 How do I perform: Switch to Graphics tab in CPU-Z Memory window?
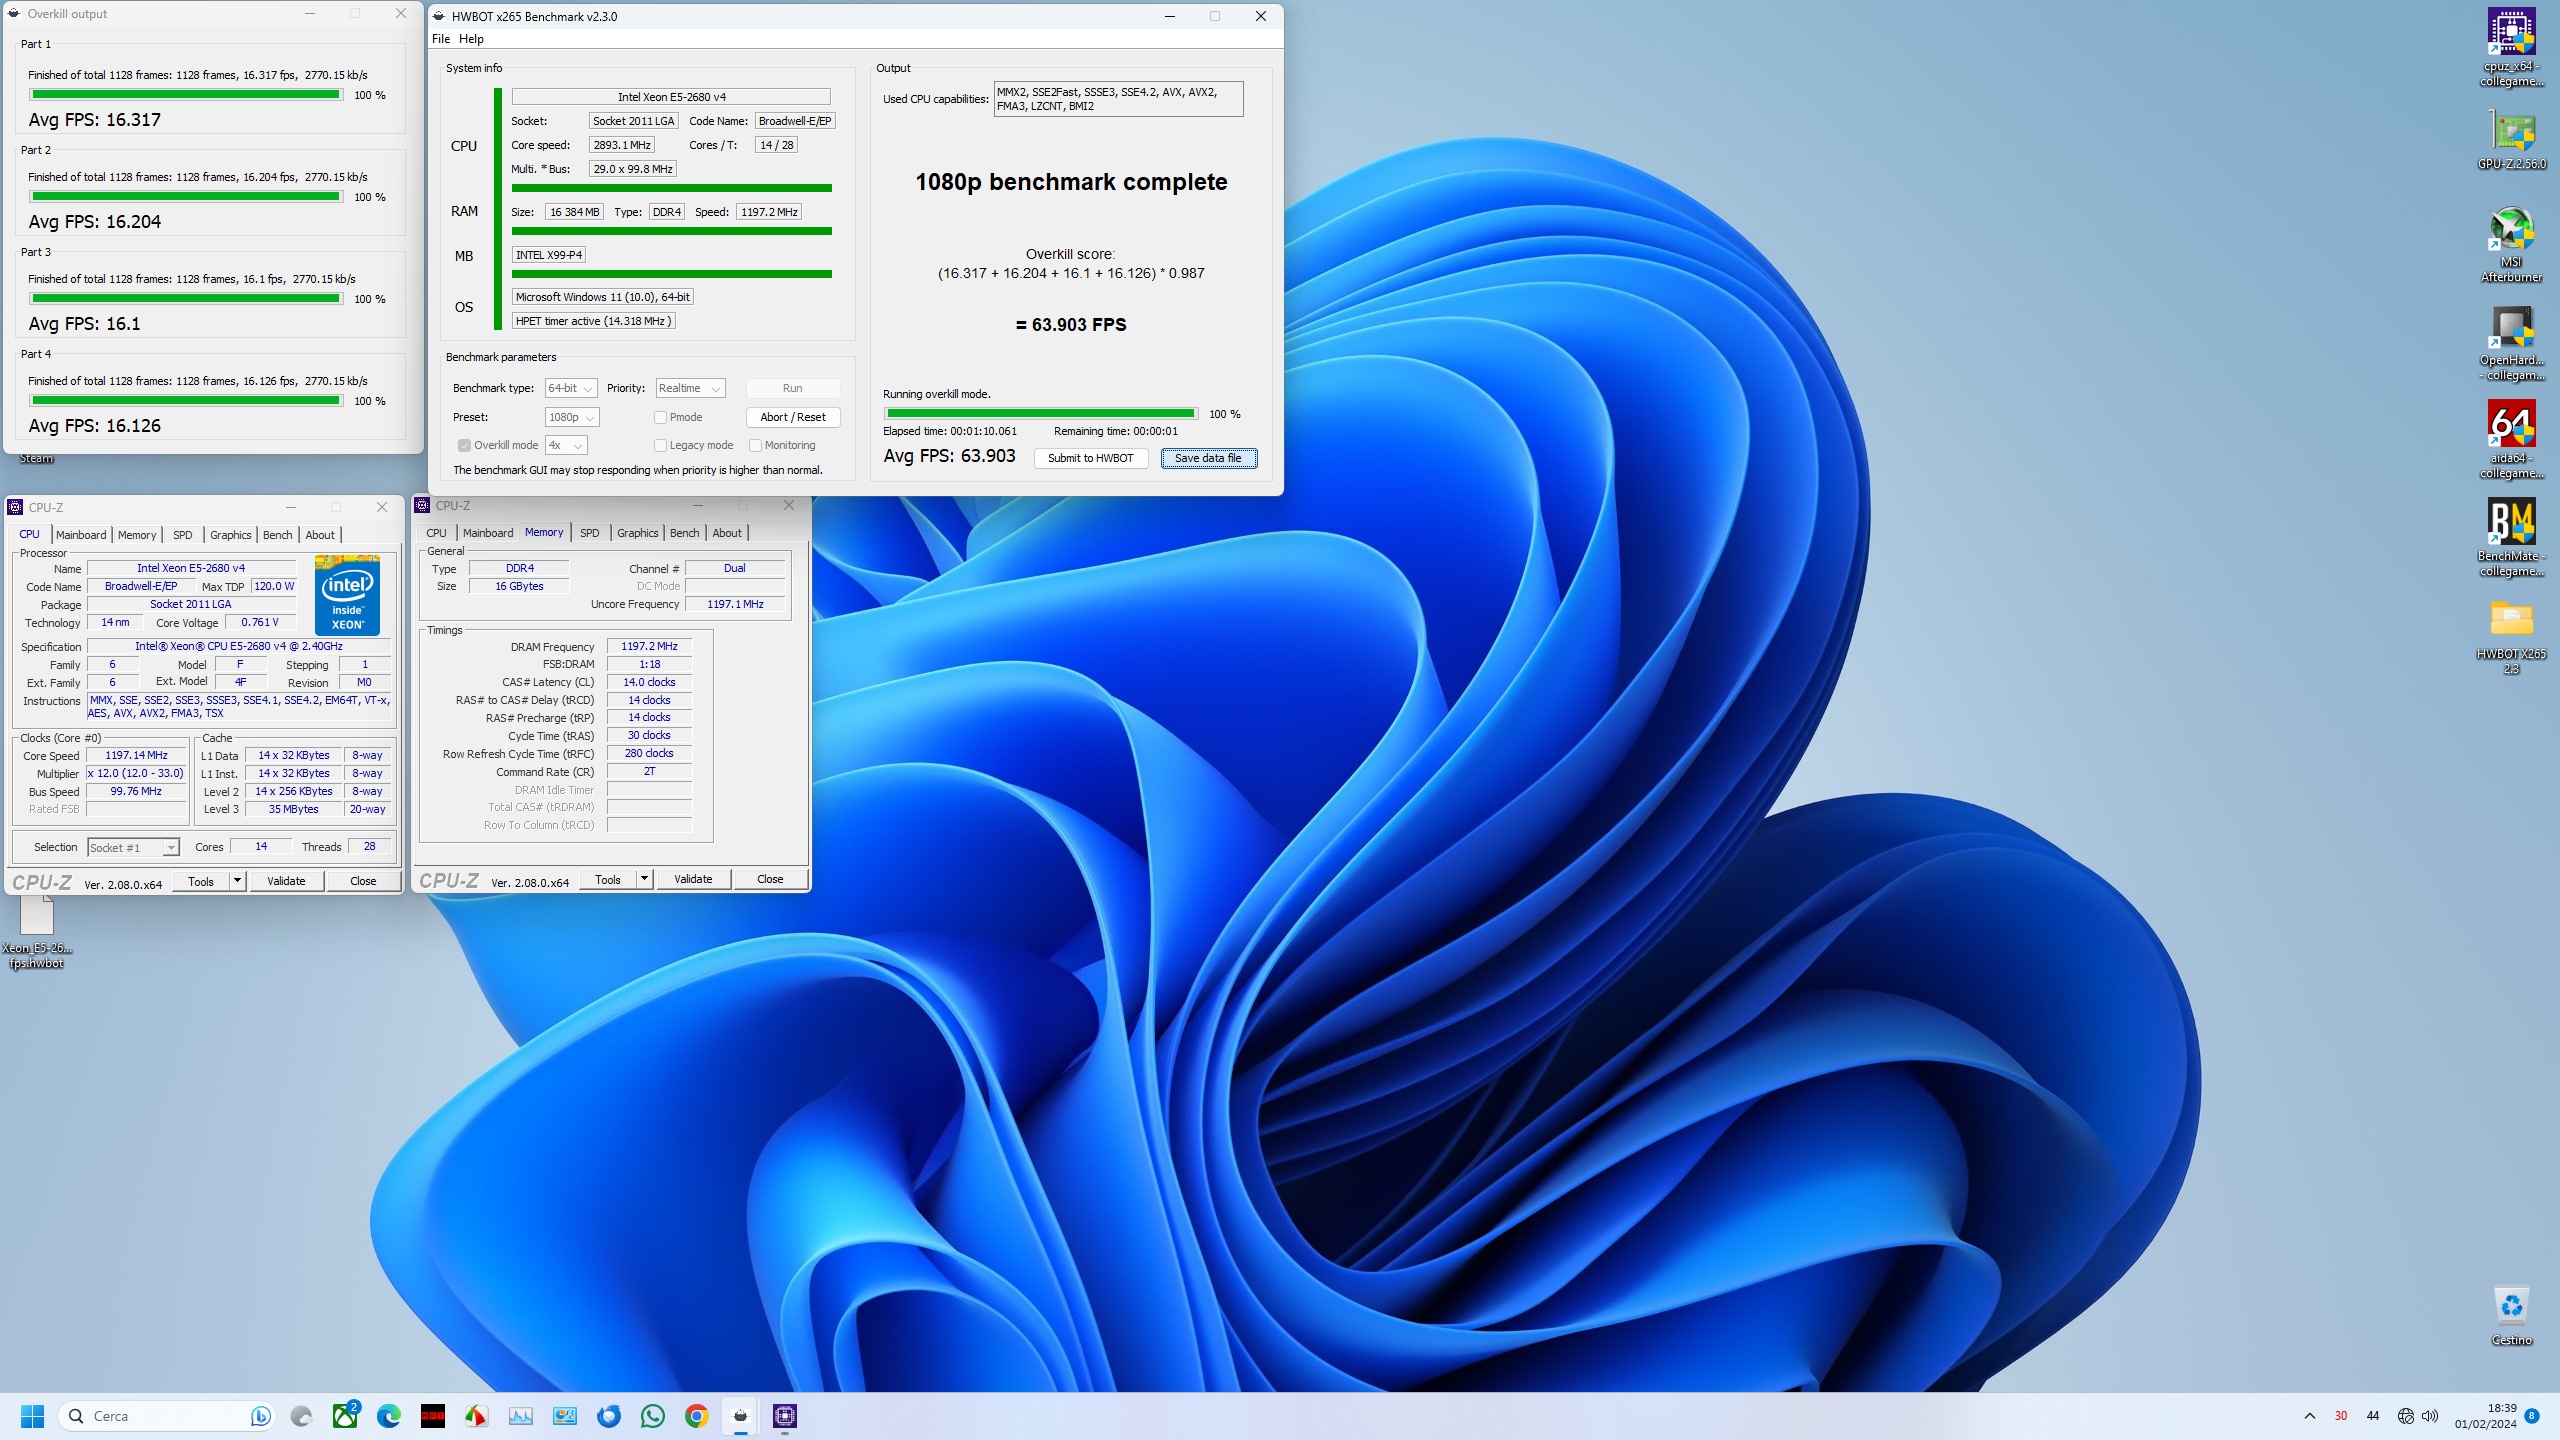tap(637, 533)
